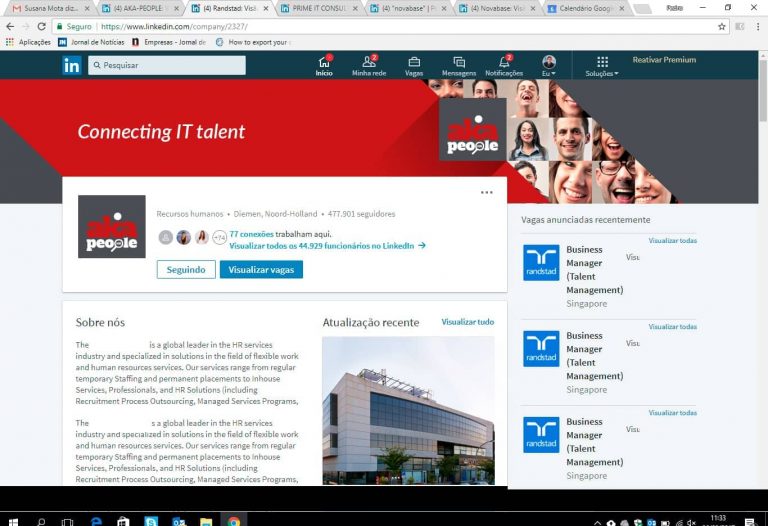Viewport: 768px width, 526px height.
Task: View all 44.929 funcionários on LinkedIn
Action: pos(327,246)
